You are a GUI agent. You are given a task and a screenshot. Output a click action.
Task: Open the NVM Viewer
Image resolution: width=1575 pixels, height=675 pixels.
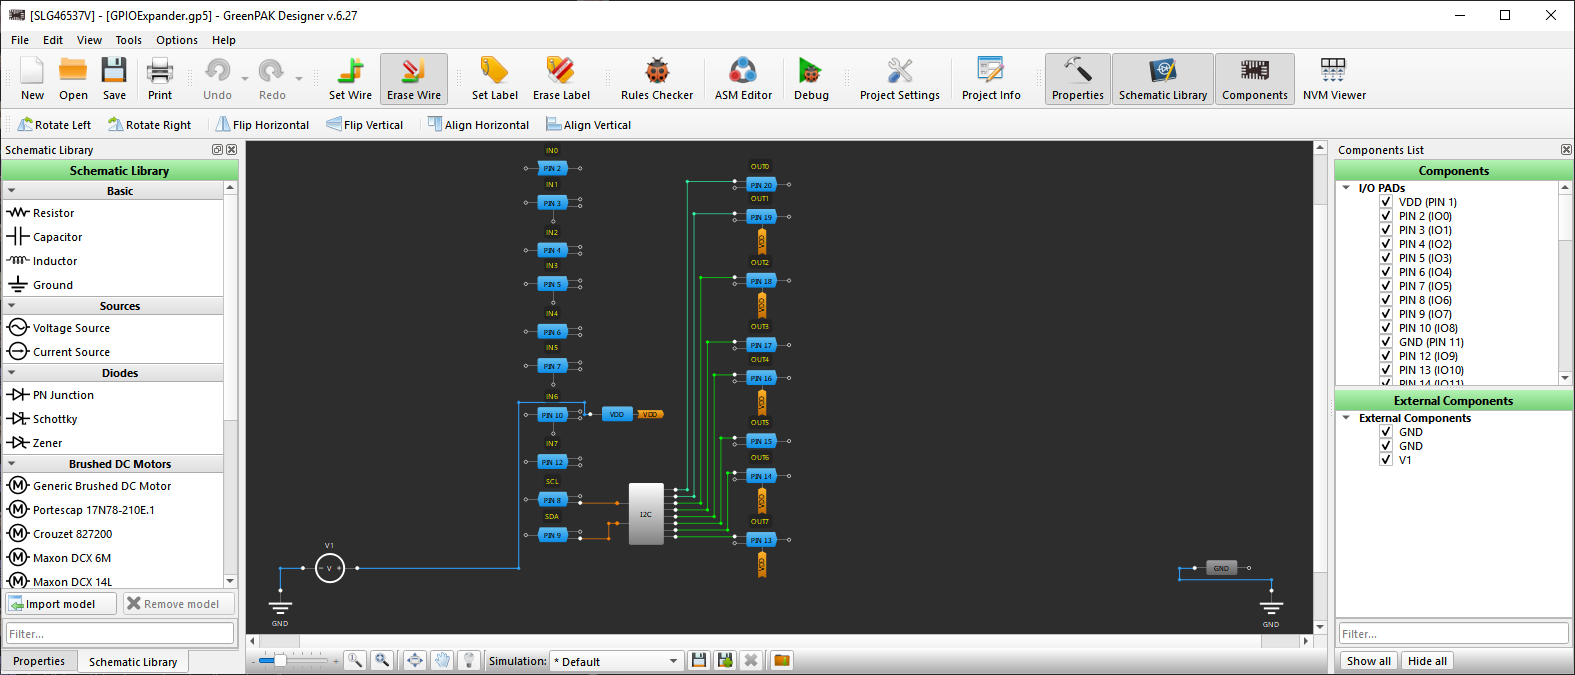(1333, 79)
